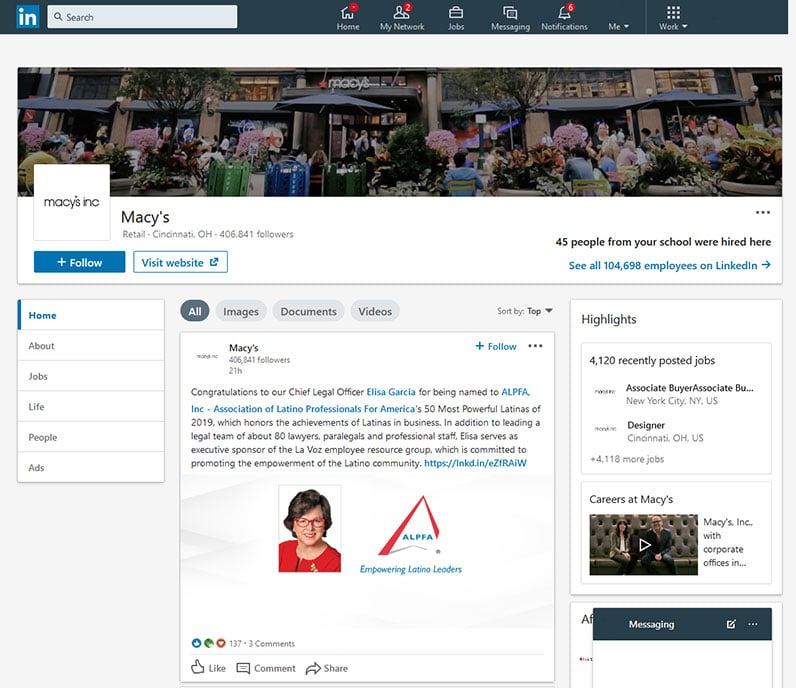Open company page more options ellipsis
The height and width of the screenshot is (688, 796).
[762, 212]
